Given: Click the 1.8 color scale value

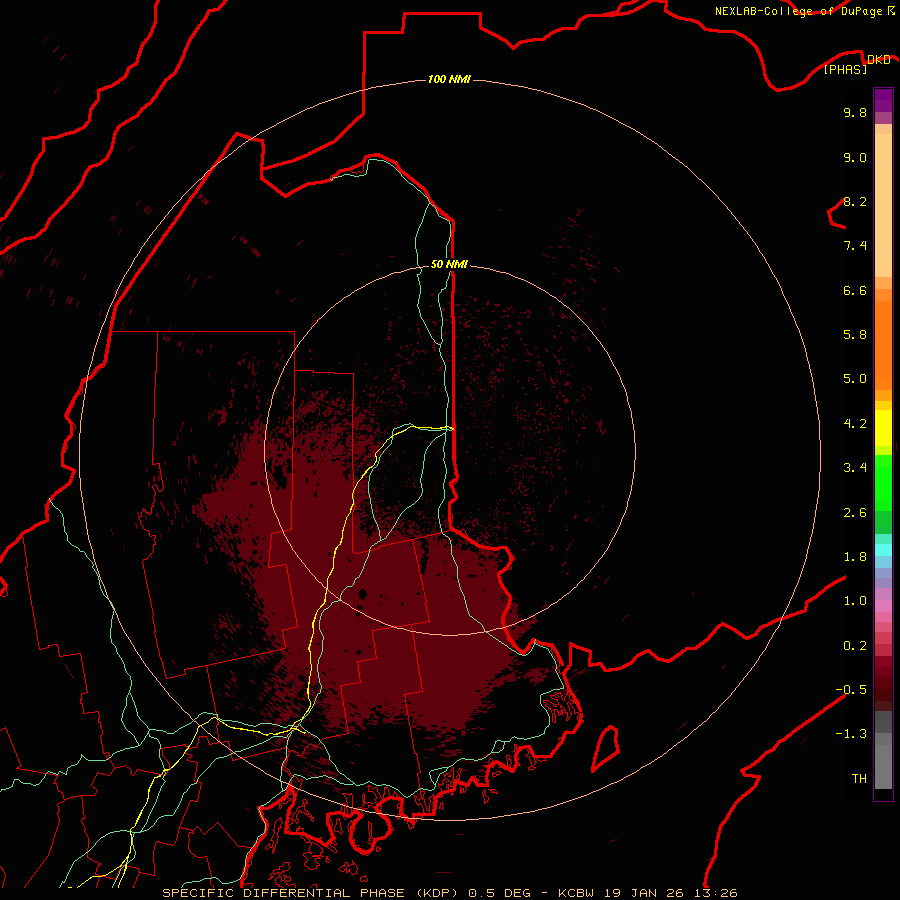Looking at the screenshot, I should point(855,557).
